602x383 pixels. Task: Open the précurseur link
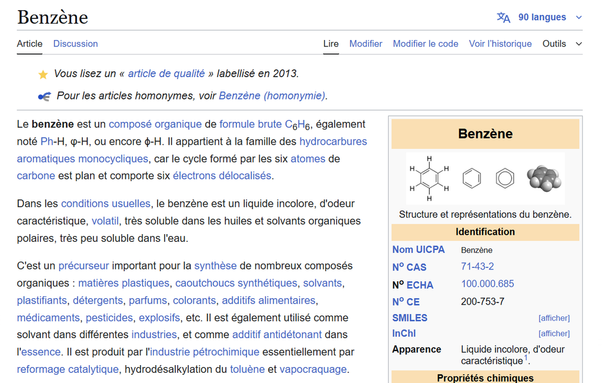tap(83, 266)
